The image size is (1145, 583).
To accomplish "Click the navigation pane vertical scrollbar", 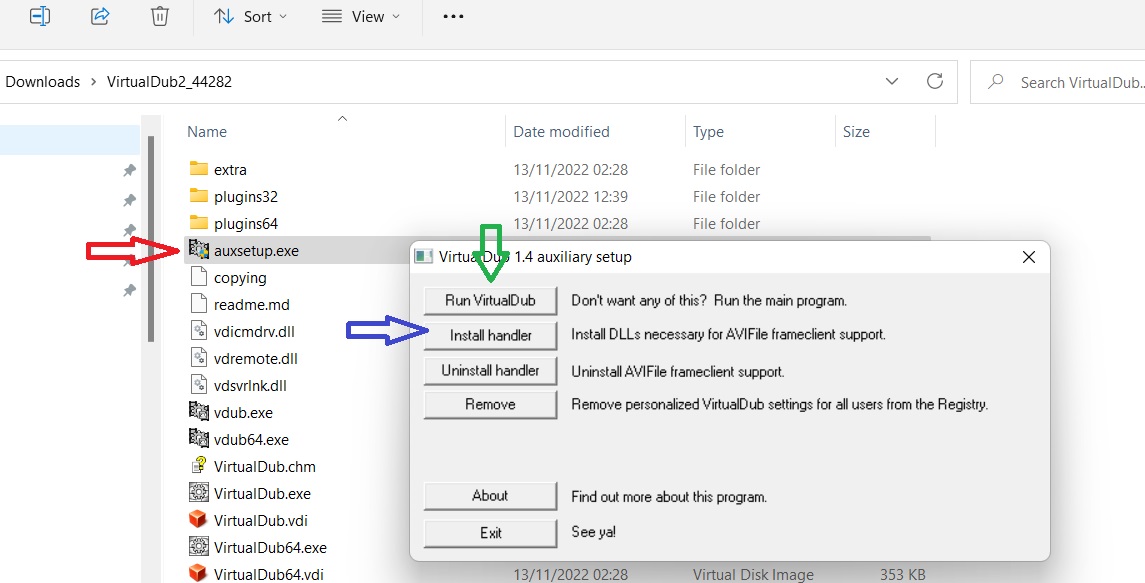I will point(150,238).
